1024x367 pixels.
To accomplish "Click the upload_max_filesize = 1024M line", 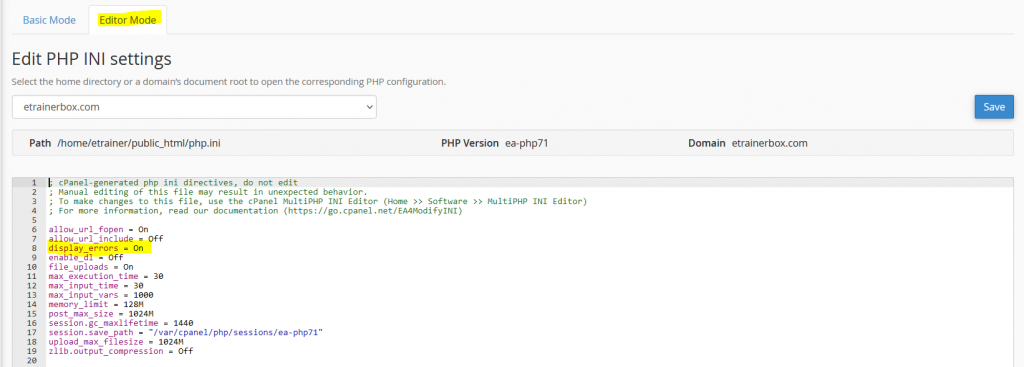I will 116,342.
